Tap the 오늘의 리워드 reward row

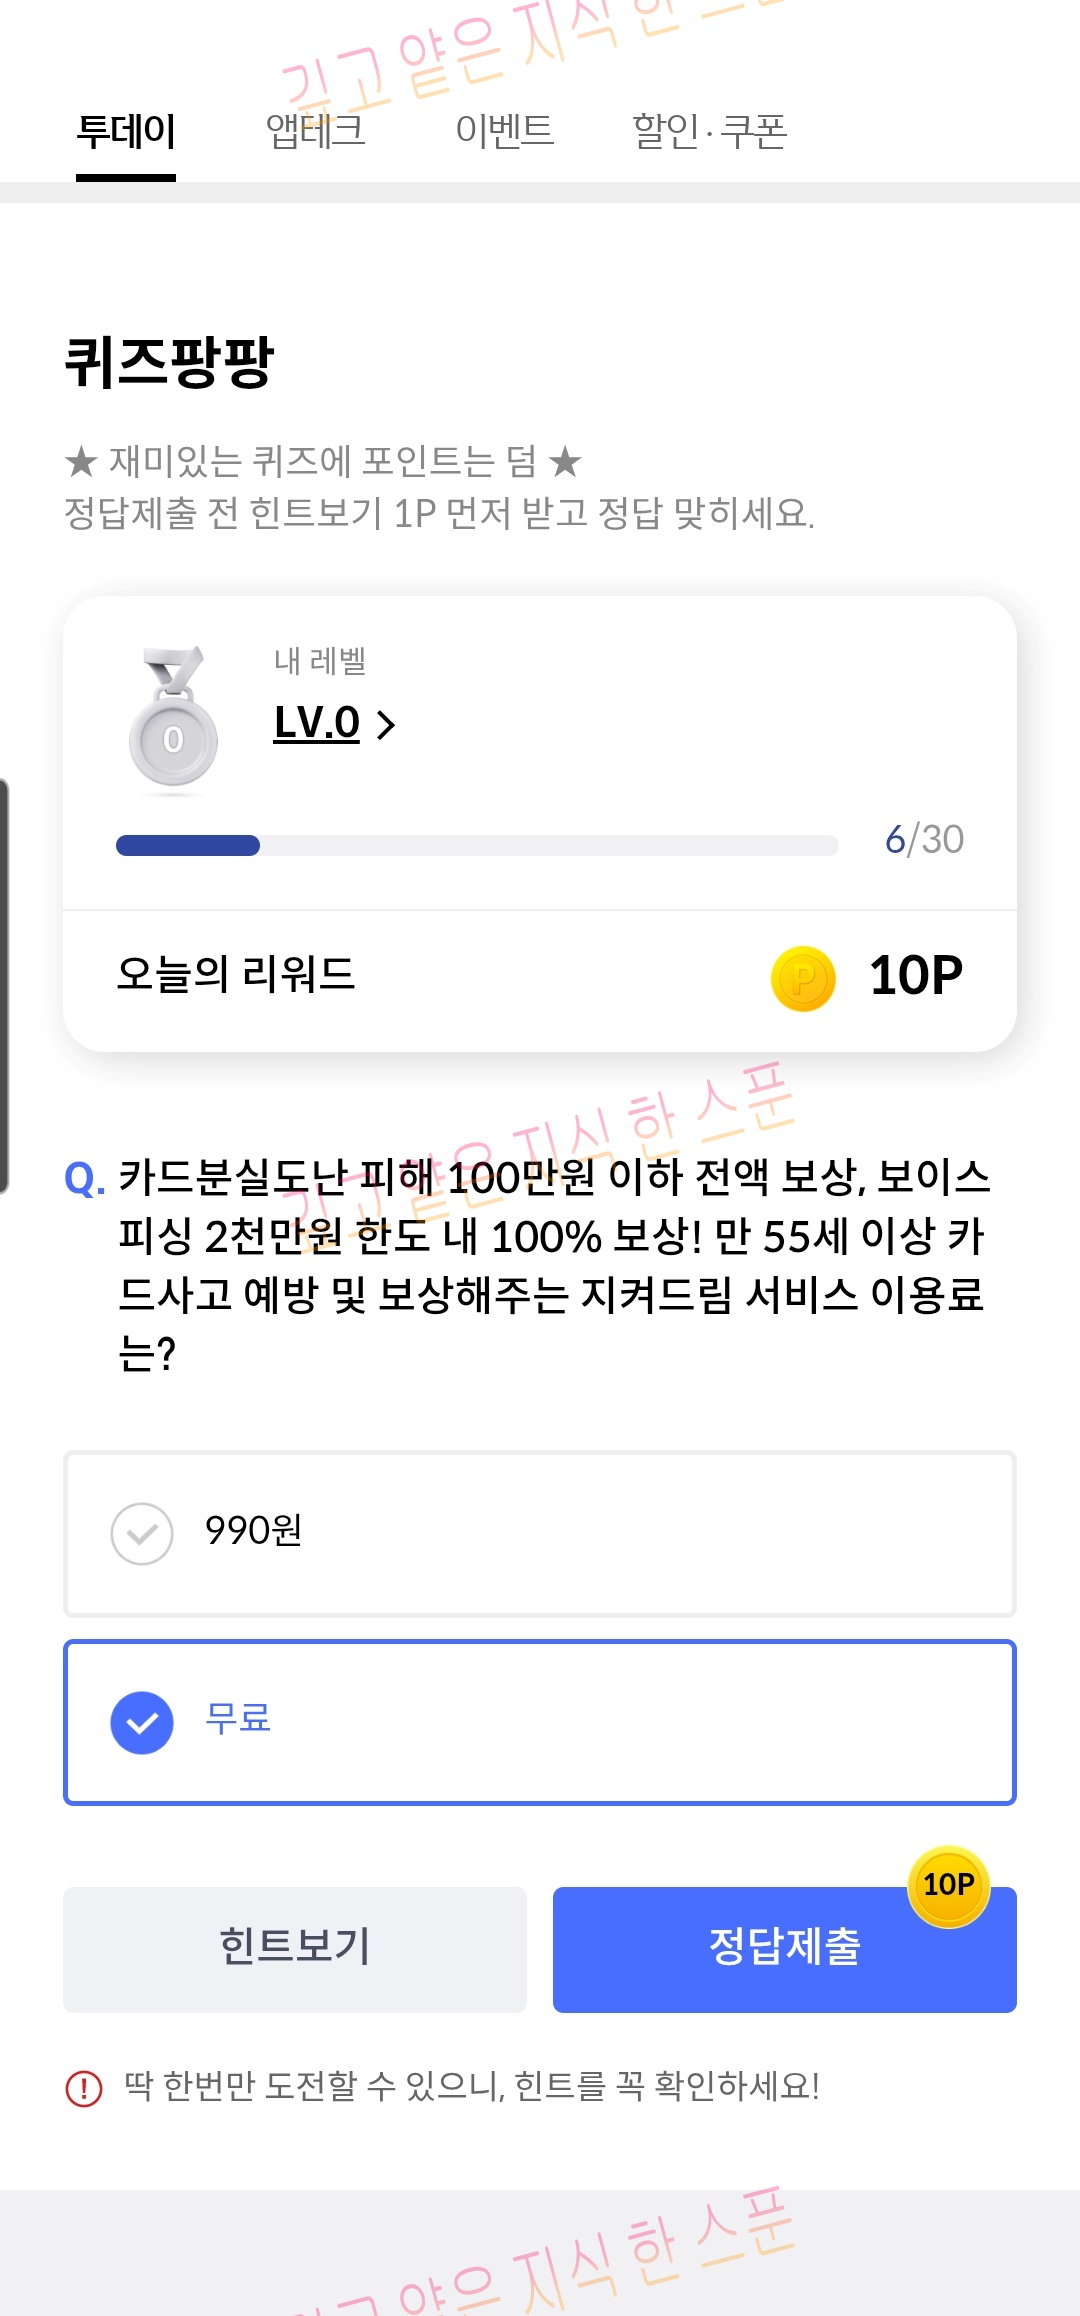click(540, 980)
